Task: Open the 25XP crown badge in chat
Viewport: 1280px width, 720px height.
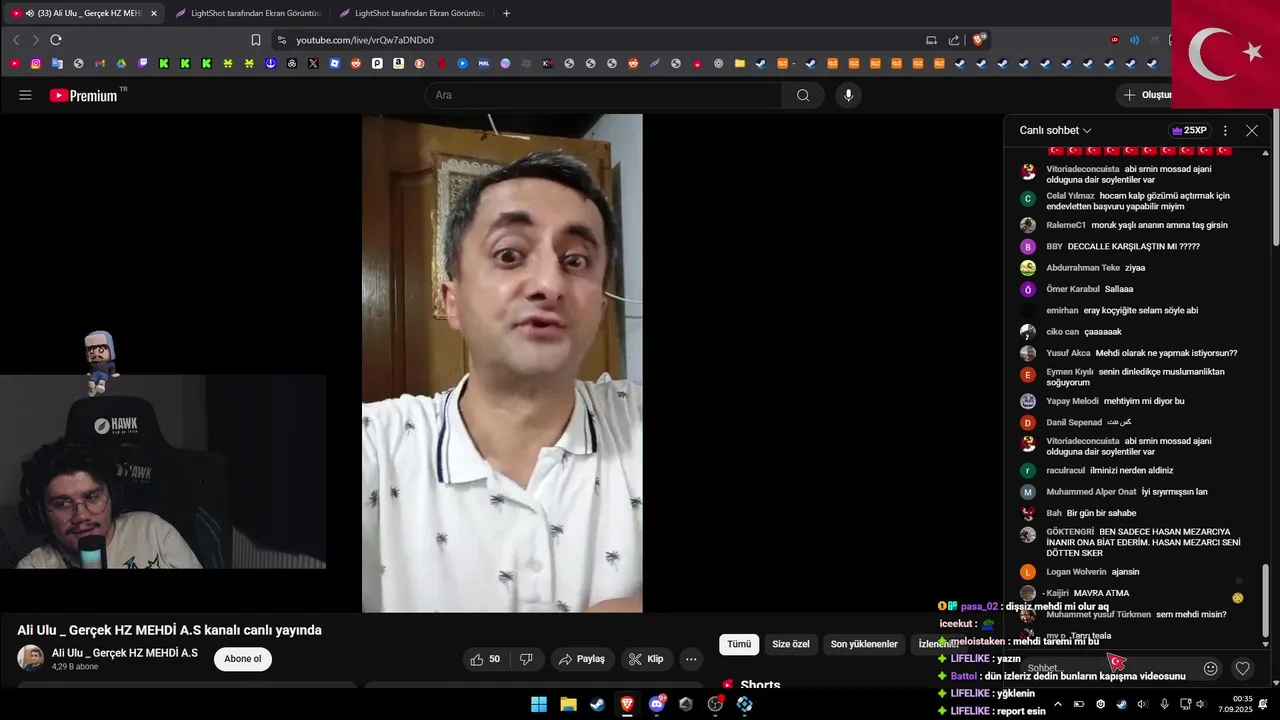Action: [1190, 130]
